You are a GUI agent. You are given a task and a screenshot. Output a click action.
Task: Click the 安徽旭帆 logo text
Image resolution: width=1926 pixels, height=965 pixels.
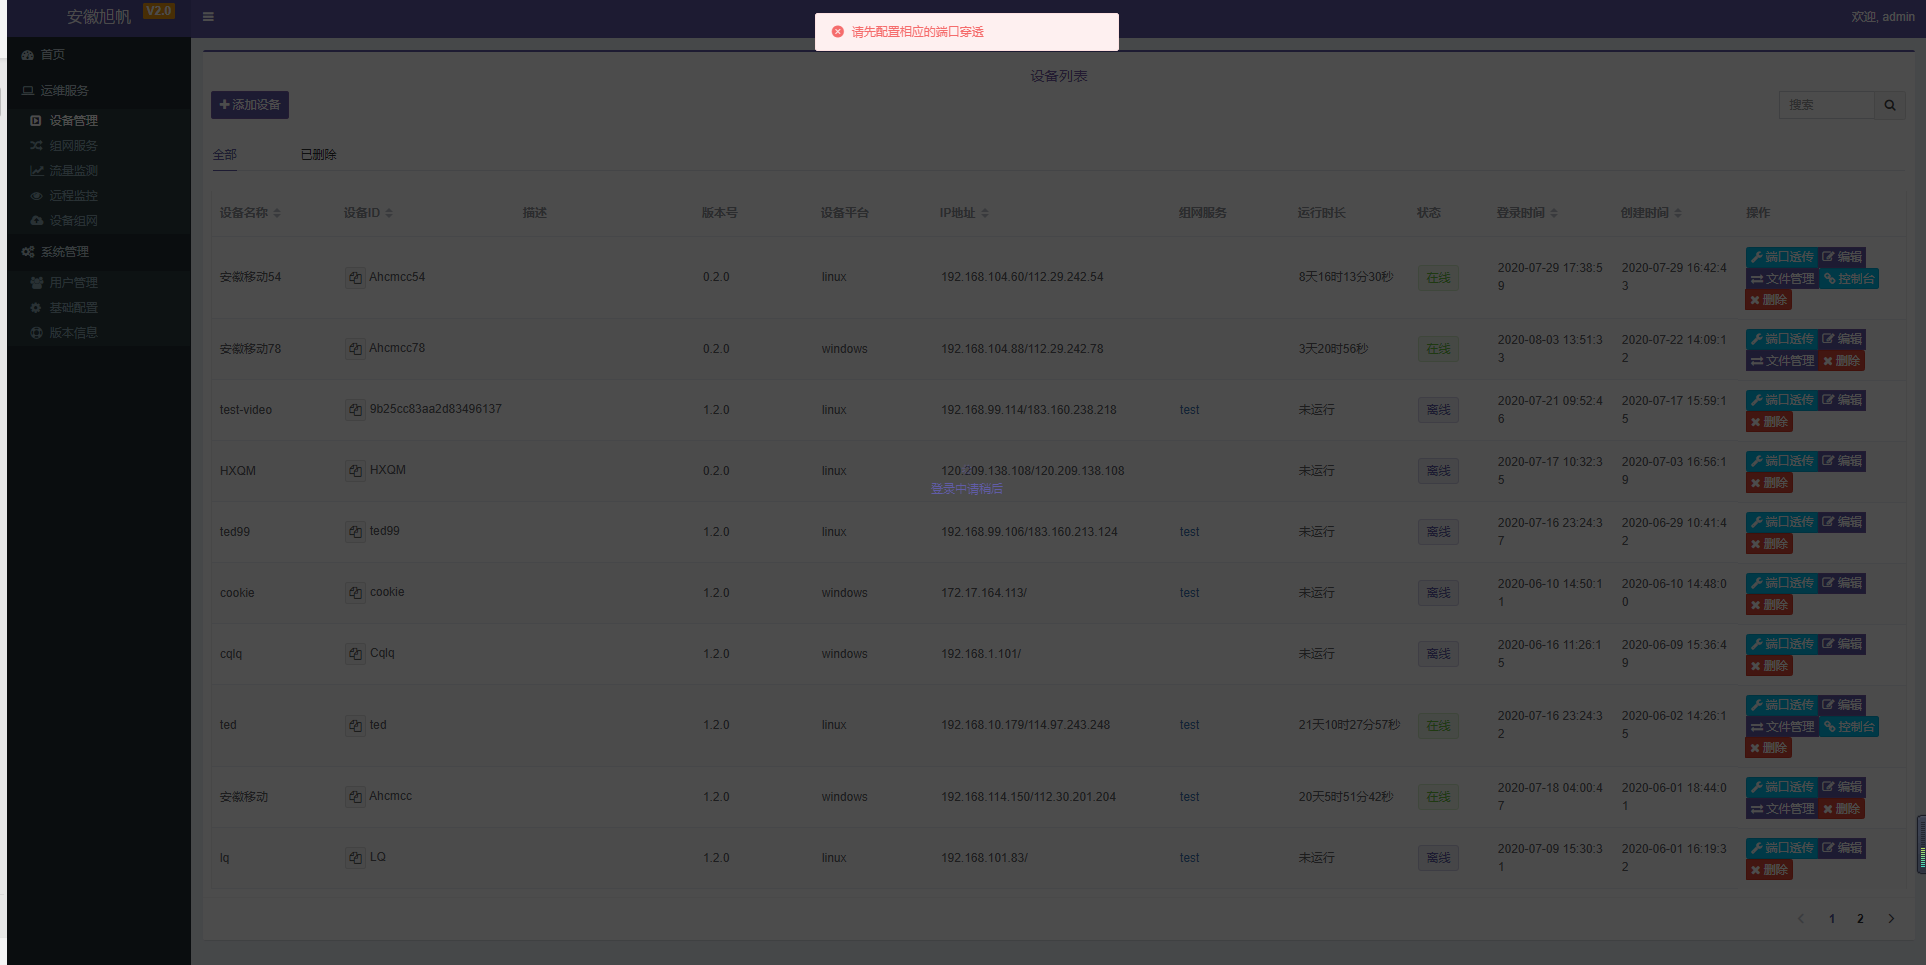point(98,17)
